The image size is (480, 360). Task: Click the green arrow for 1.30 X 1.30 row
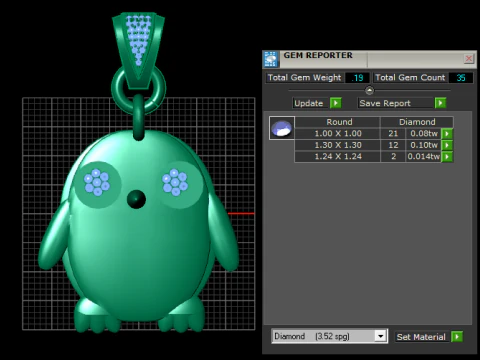coord(447,145)
